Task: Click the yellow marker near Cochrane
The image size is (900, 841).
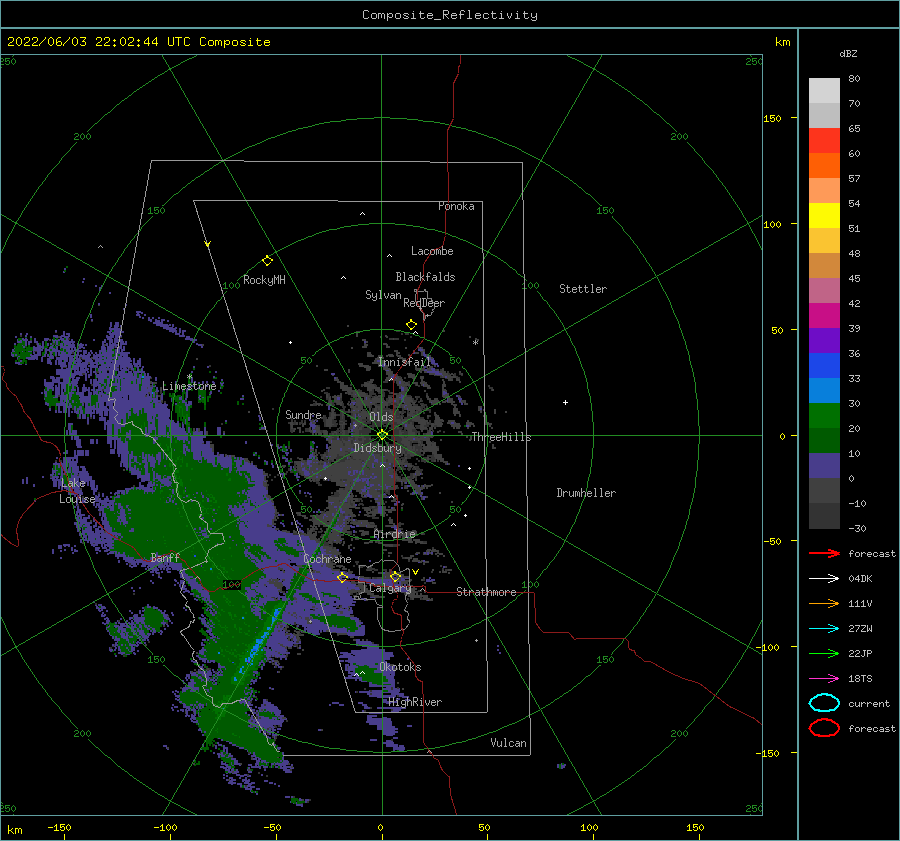Action: (342, 577)
